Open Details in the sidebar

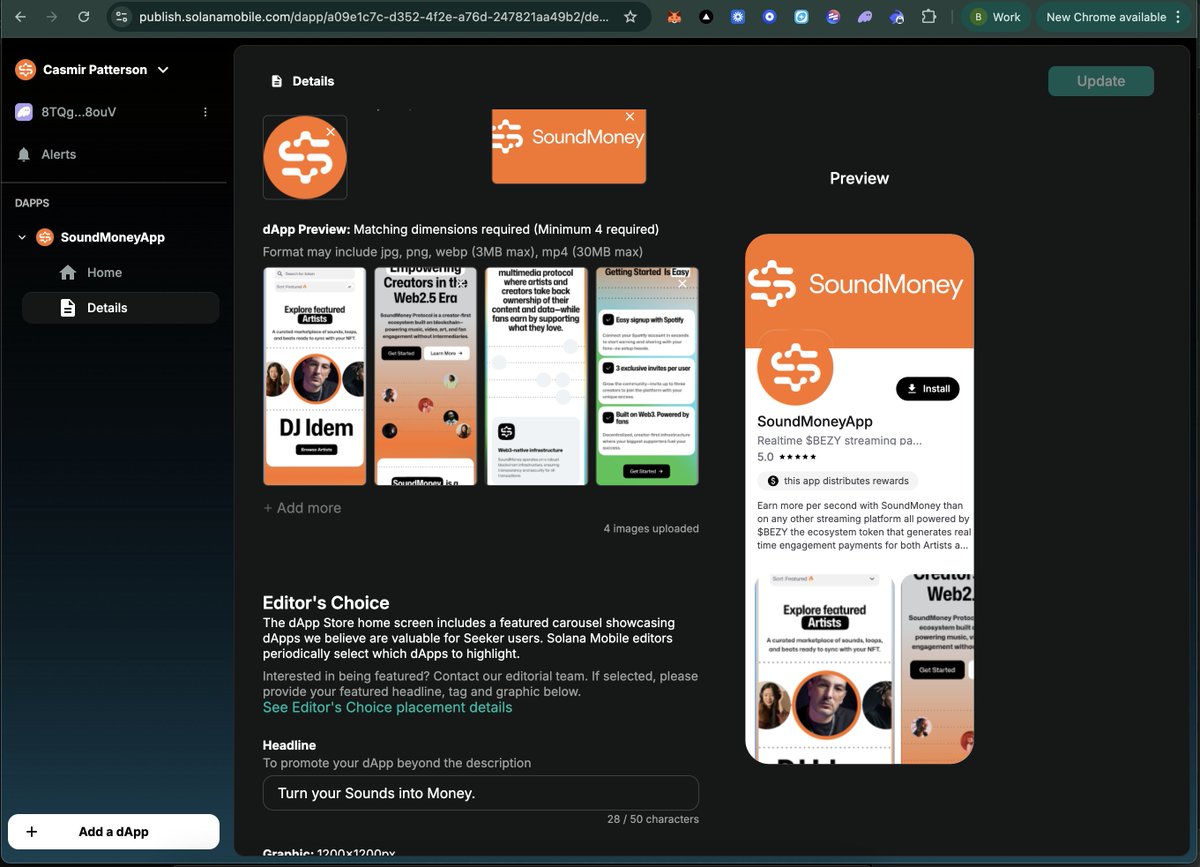point(120,308)
